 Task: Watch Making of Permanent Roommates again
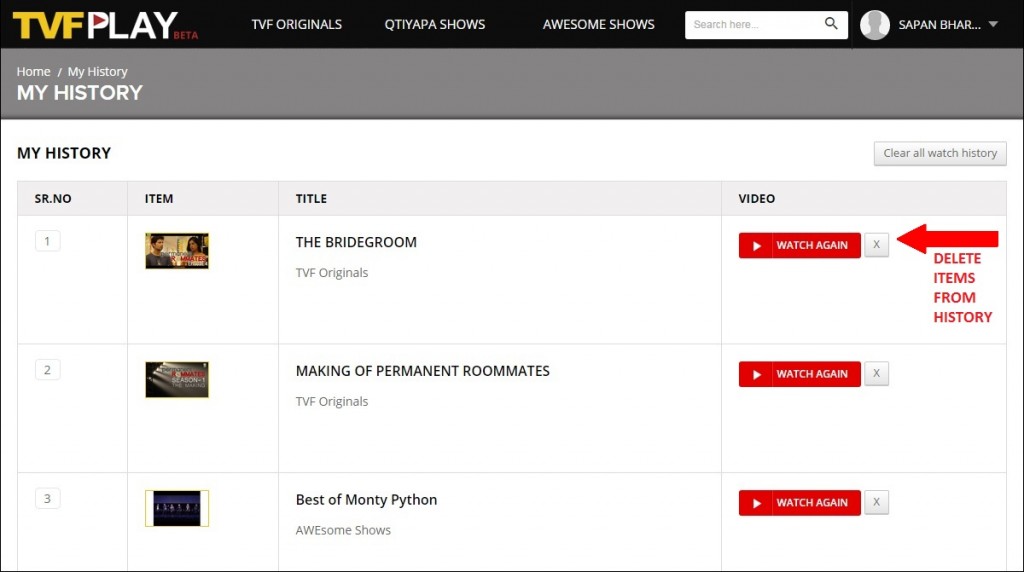pos(799,373)
